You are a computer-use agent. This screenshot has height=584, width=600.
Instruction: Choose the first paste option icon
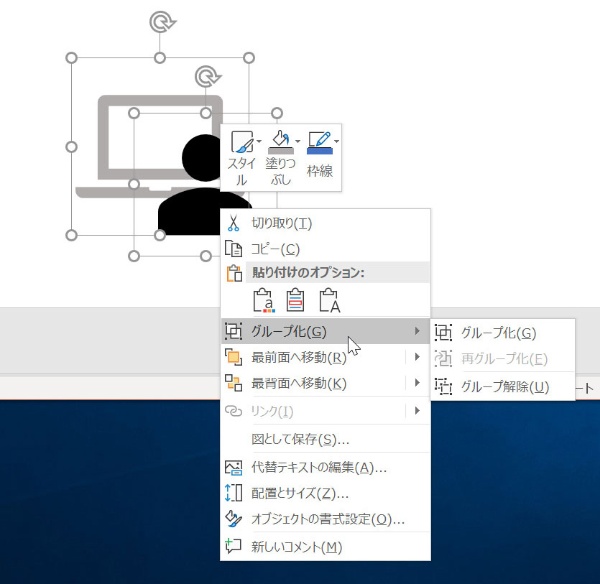pos(263,299)
